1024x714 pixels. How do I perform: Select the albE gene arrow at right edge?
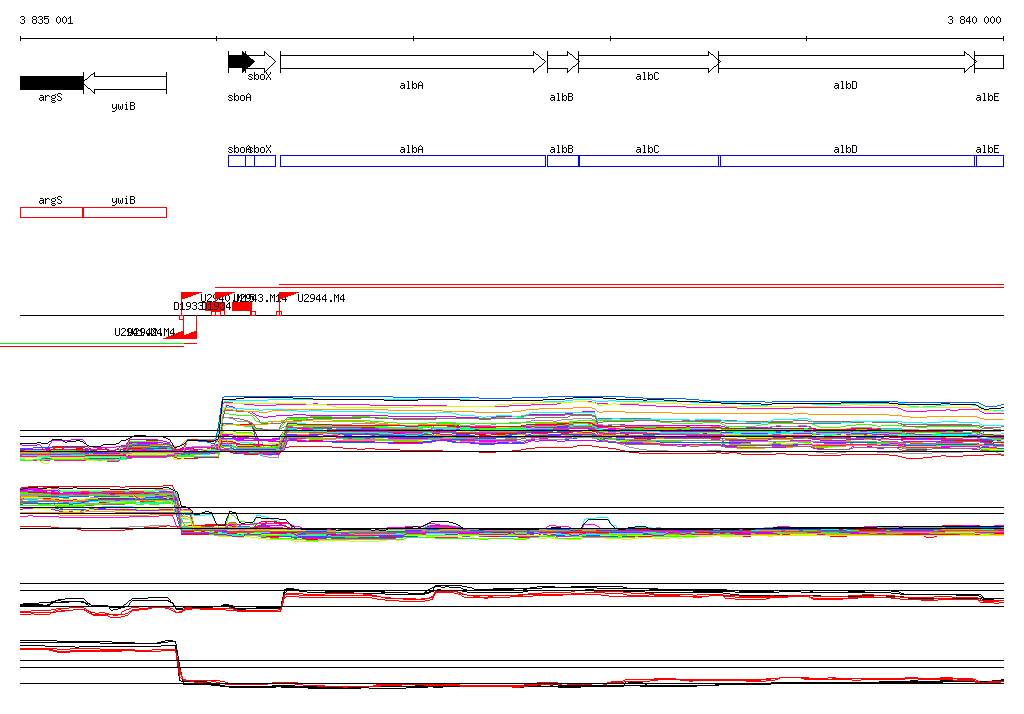989,62
